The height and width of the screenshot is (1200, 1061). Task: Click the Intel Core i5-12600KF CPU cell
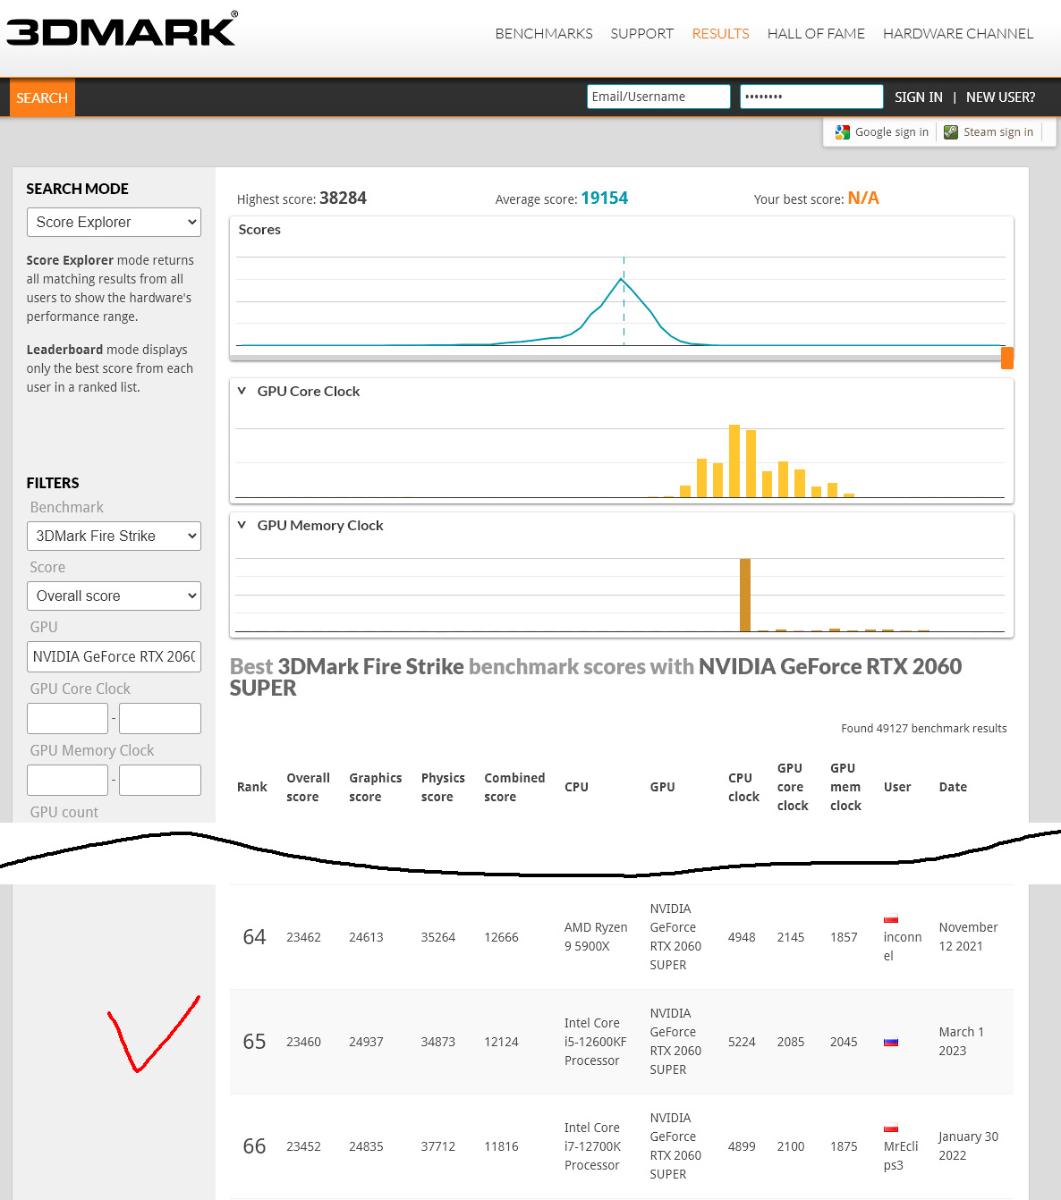pyautogui.click(x=596, y=1042)
